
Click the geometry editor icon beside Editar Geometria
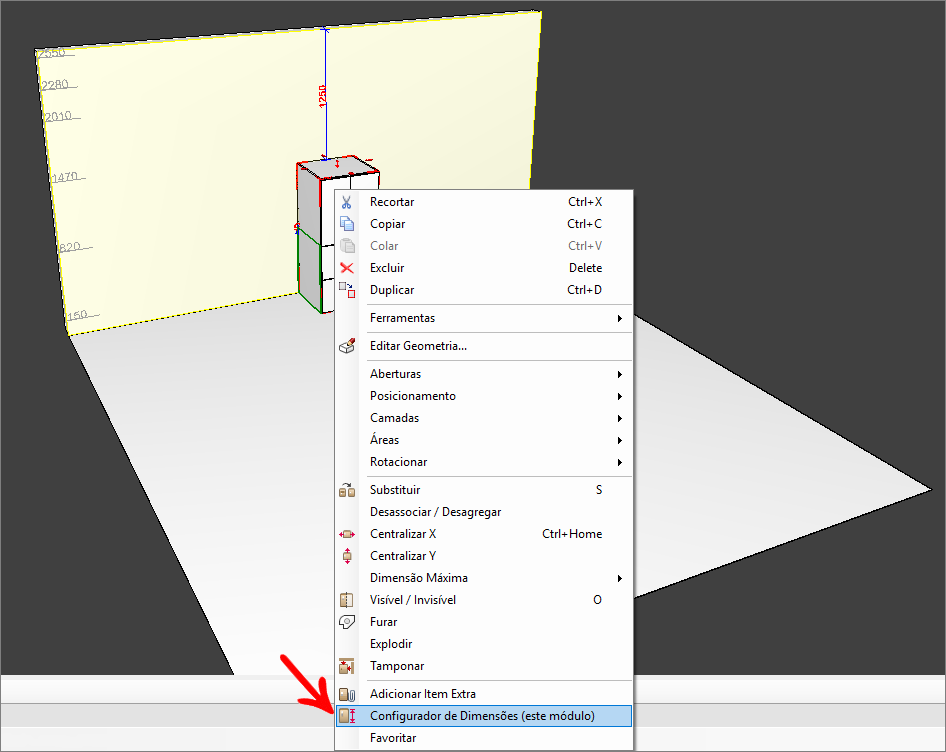[x=347, y=346]
